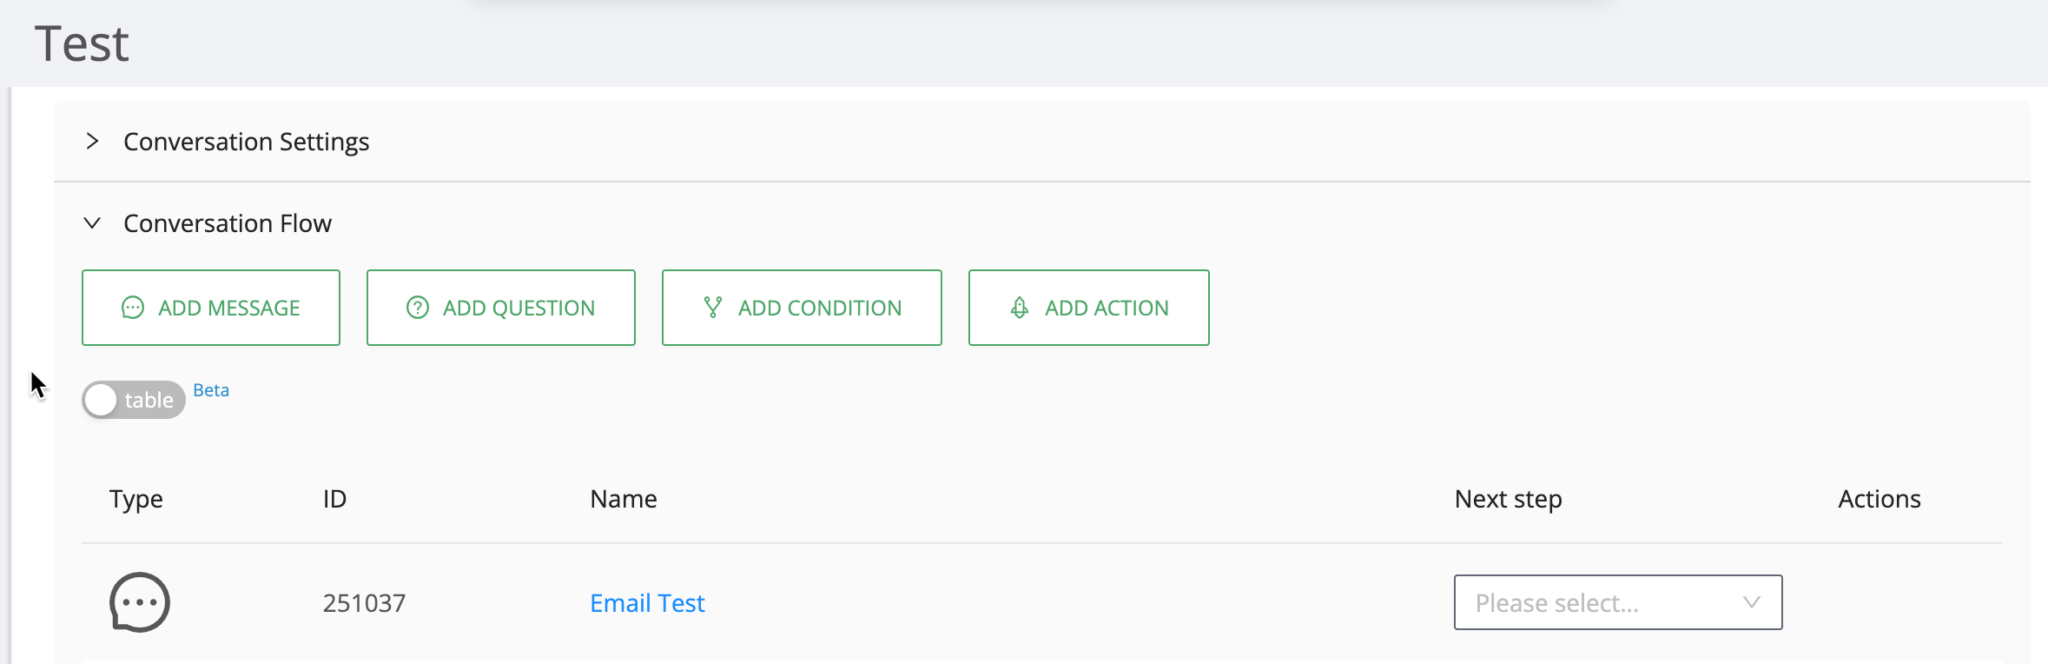Image resolution: width=2048 pixels, height=664 pixels.
Task: Click the Beta label next to the toggle
Action: coord(211,390)
